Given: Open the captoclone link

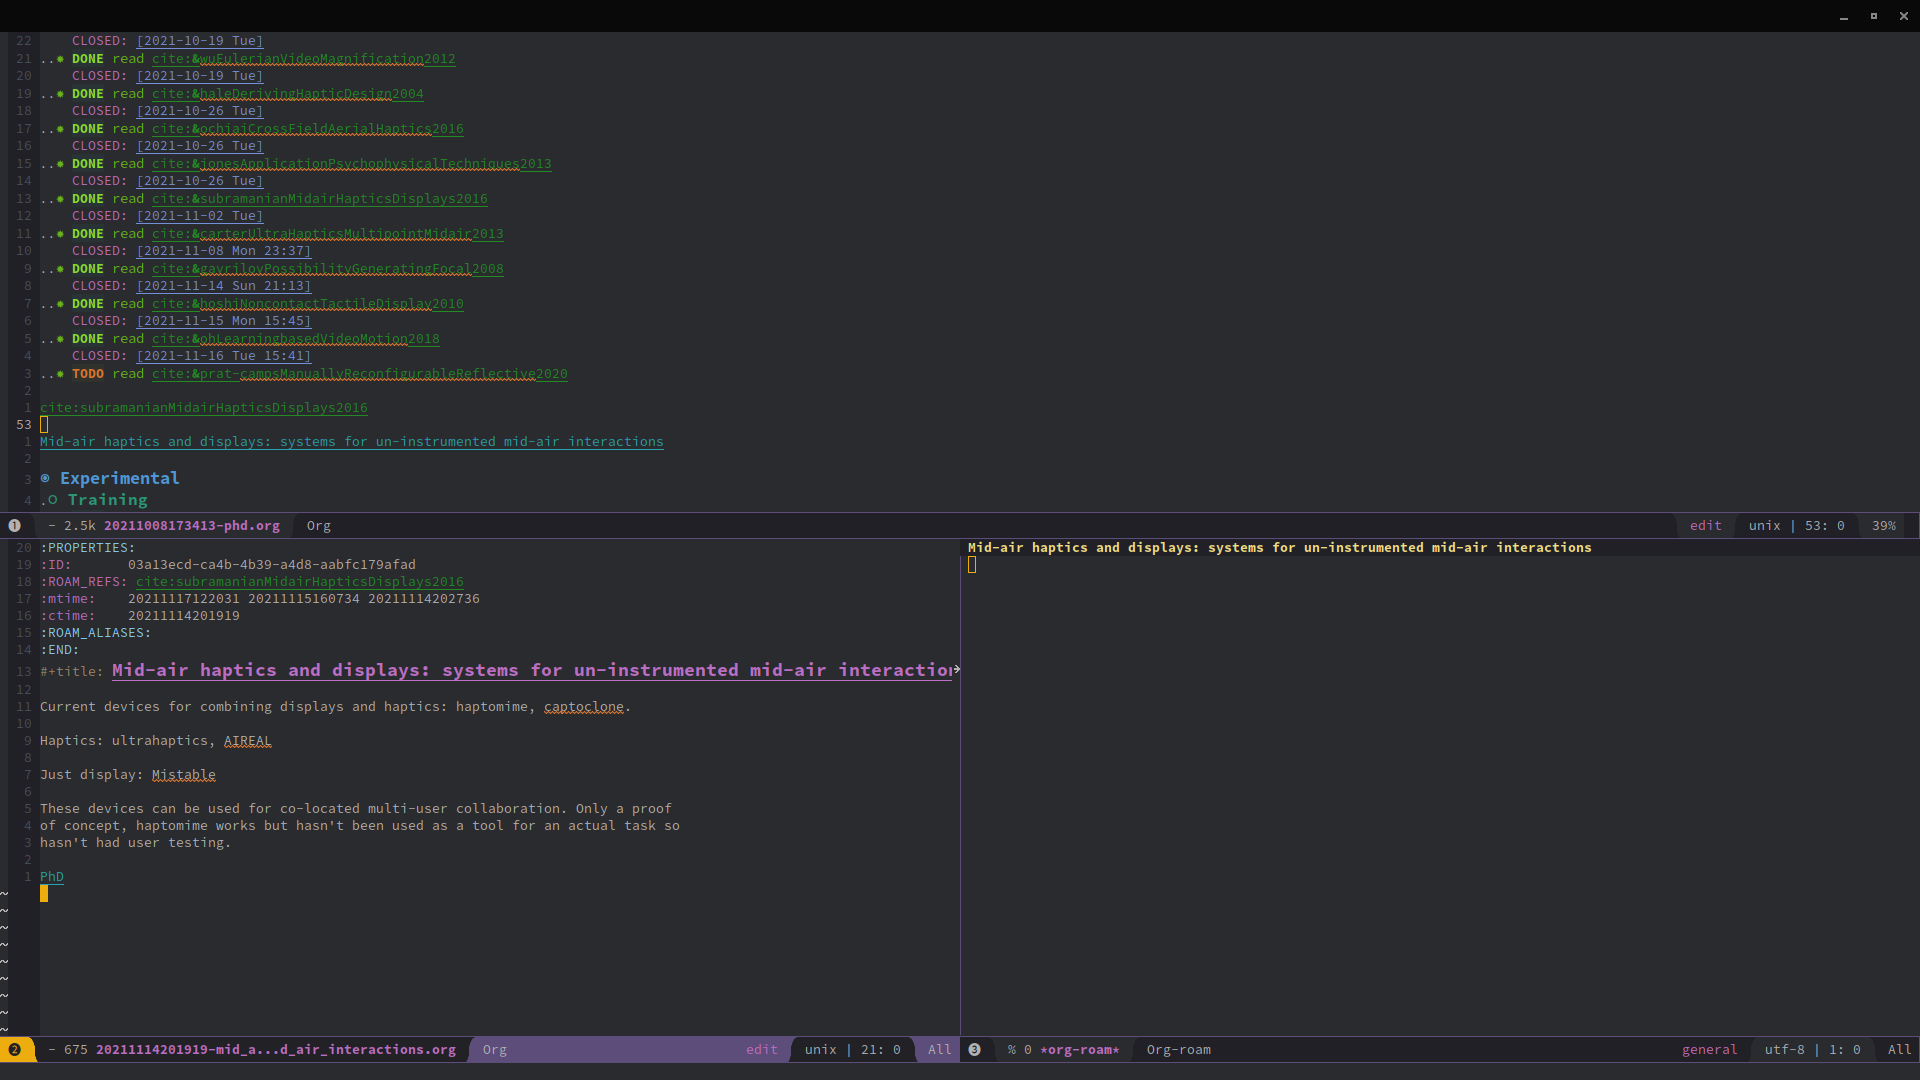Looking at the screenshot, I should coord(584,707).
